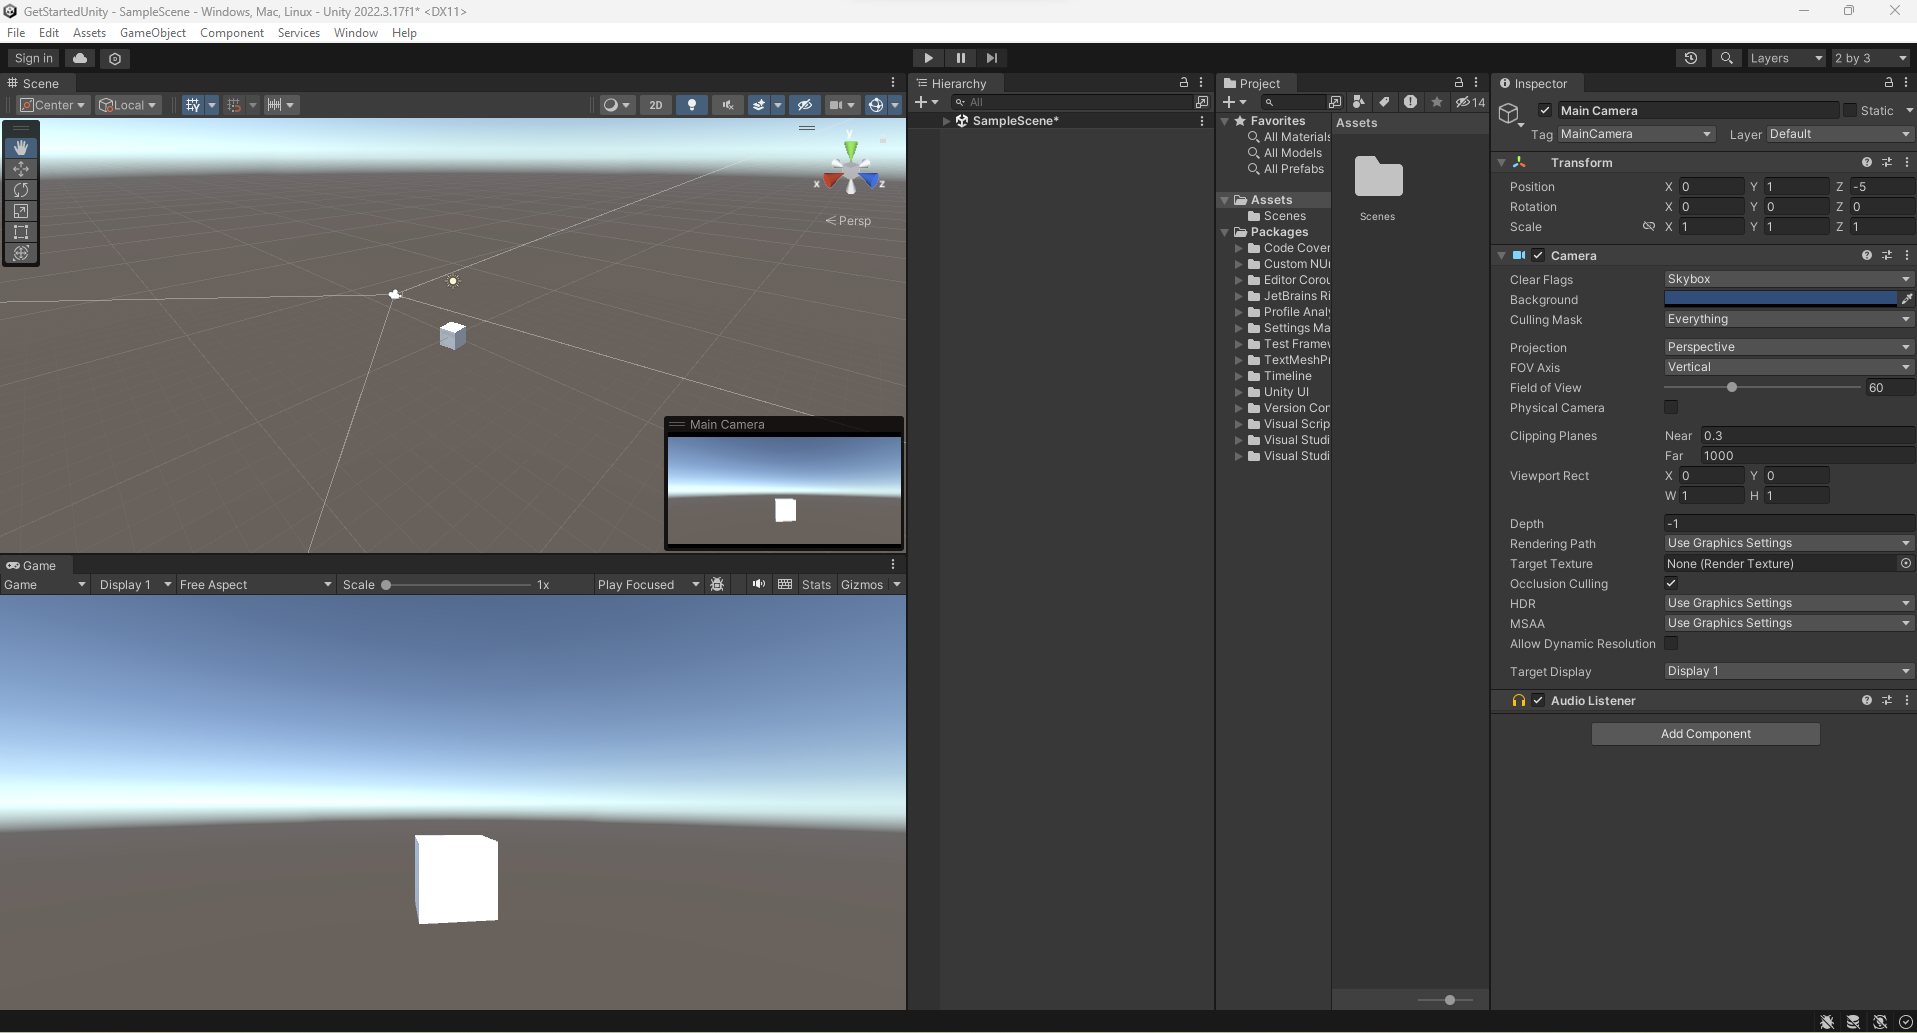Image resolution: width=1917 pixels, height=1033 pixels.
Task: Toggle Main Camera active checkbox
Action: pyautogui.click(x=1545, y=110)
